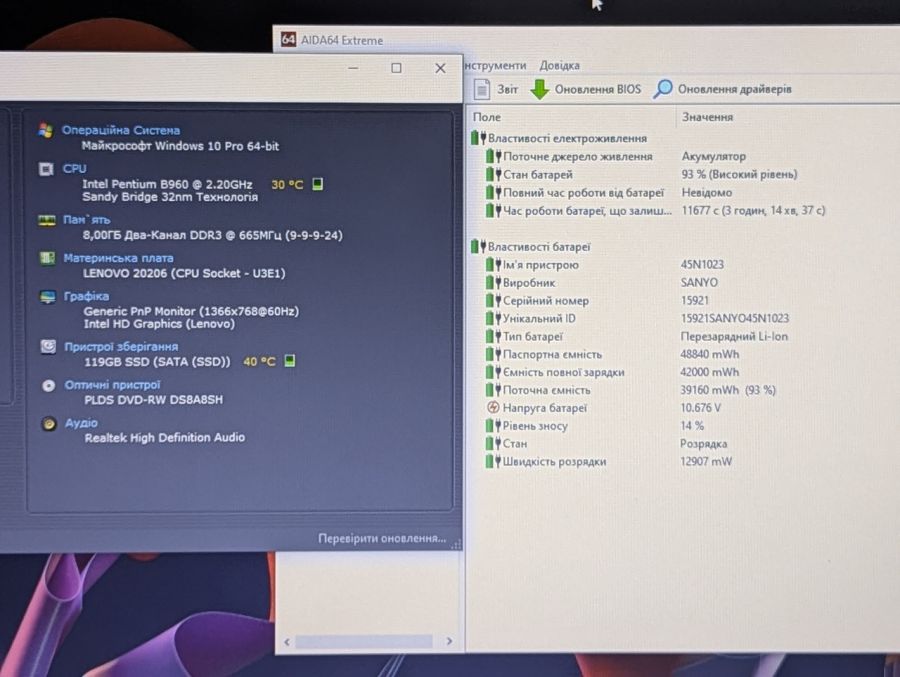Select the 48840 mWh design capacity value
The height and width of the screenshot is (677, 900).
click(709, 354)
